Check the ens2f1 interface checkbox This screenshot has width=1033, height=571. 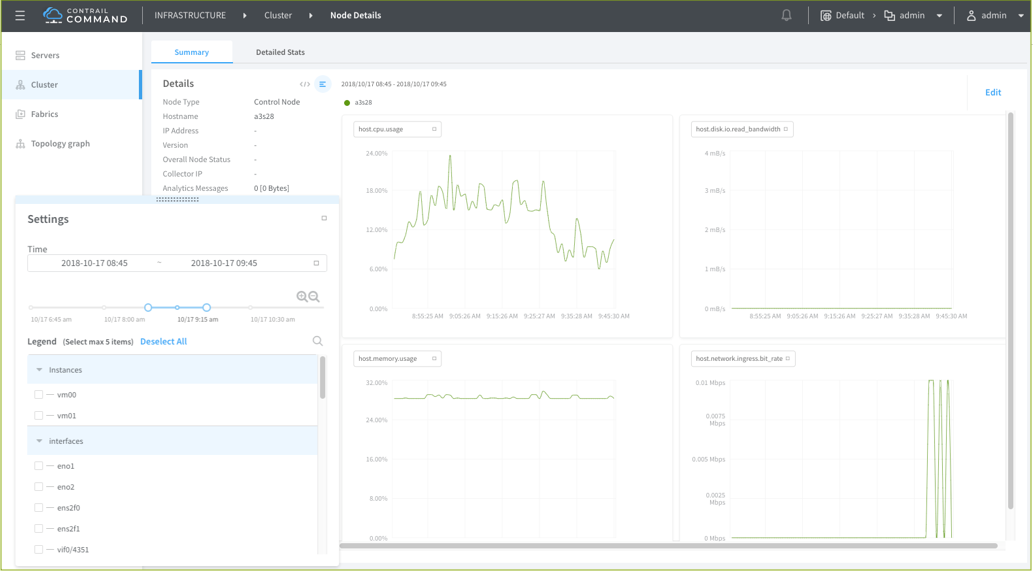pos(38,528)
